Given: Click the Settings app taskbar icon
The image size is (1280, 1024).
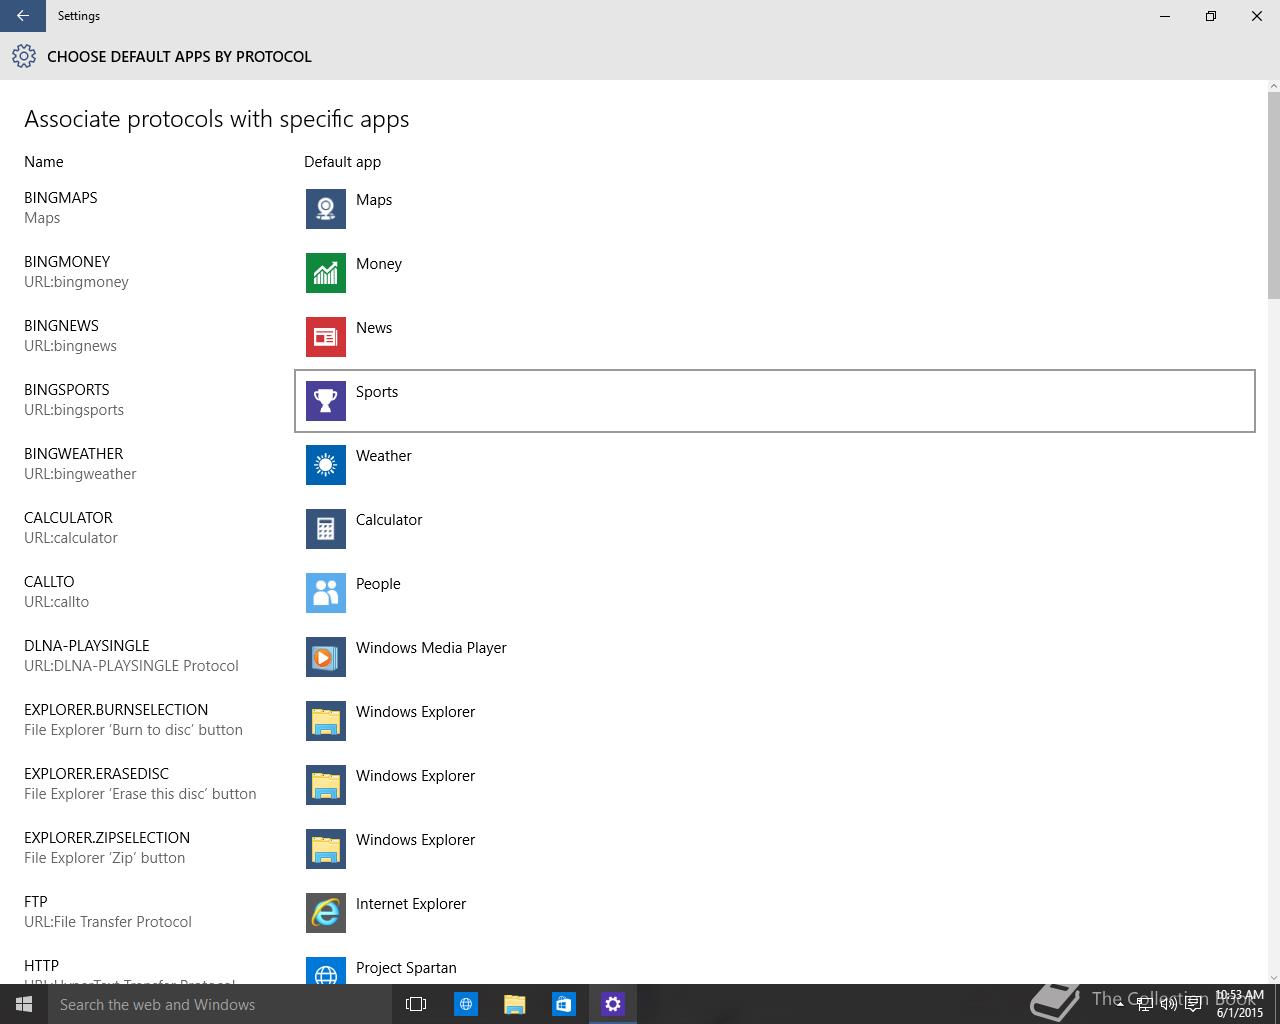Looking at the screenshot, I should (612, 1004).
